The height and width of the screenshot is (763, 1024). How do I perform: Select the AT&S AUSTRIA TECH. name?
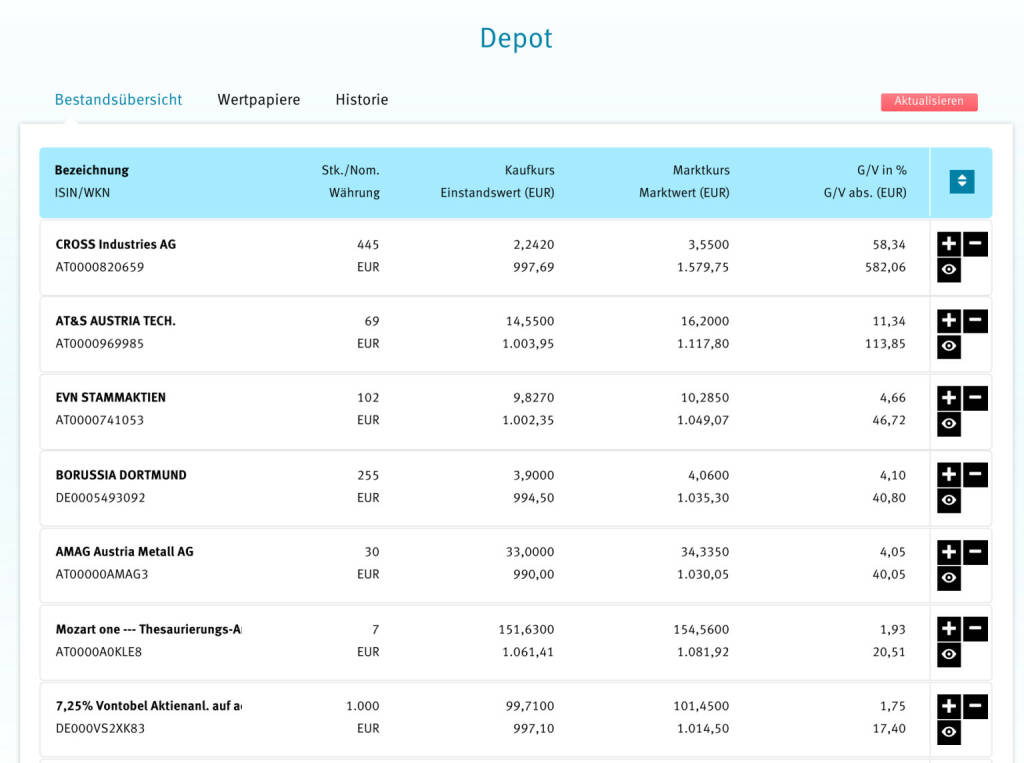pos(116,321)
